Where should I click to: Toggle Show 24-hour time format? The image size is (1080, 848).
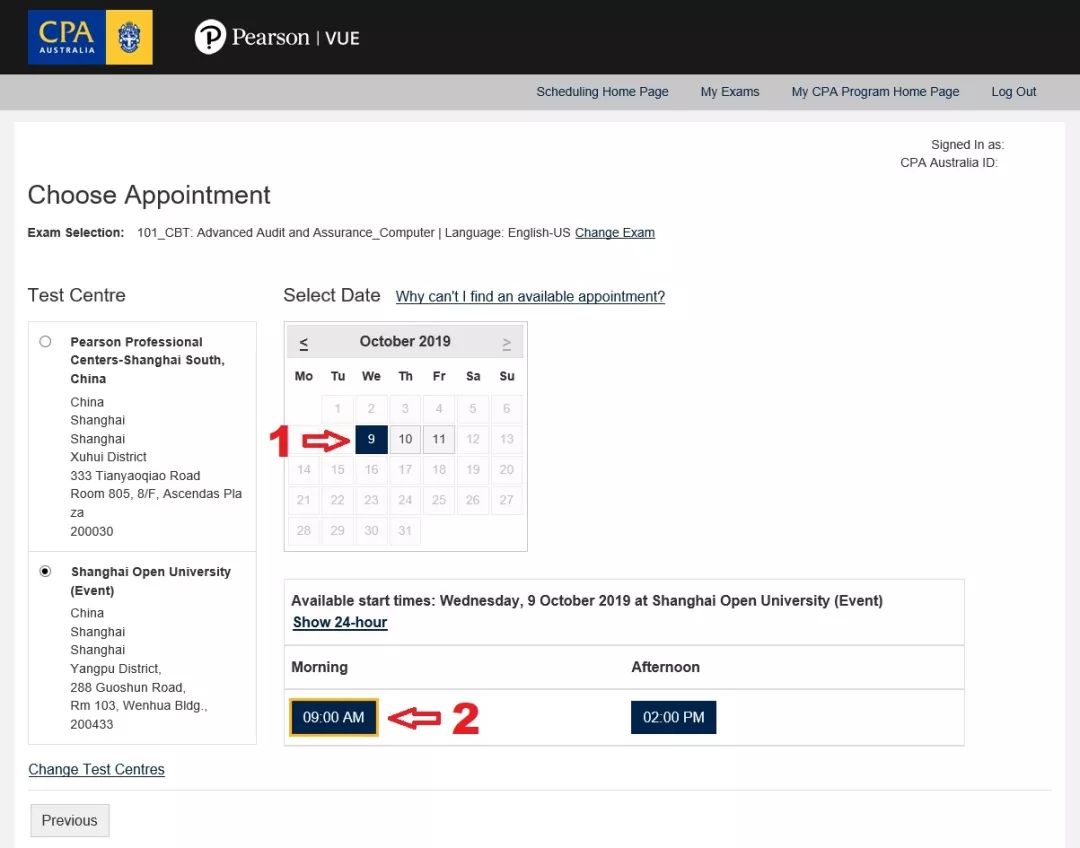point(340,622)
